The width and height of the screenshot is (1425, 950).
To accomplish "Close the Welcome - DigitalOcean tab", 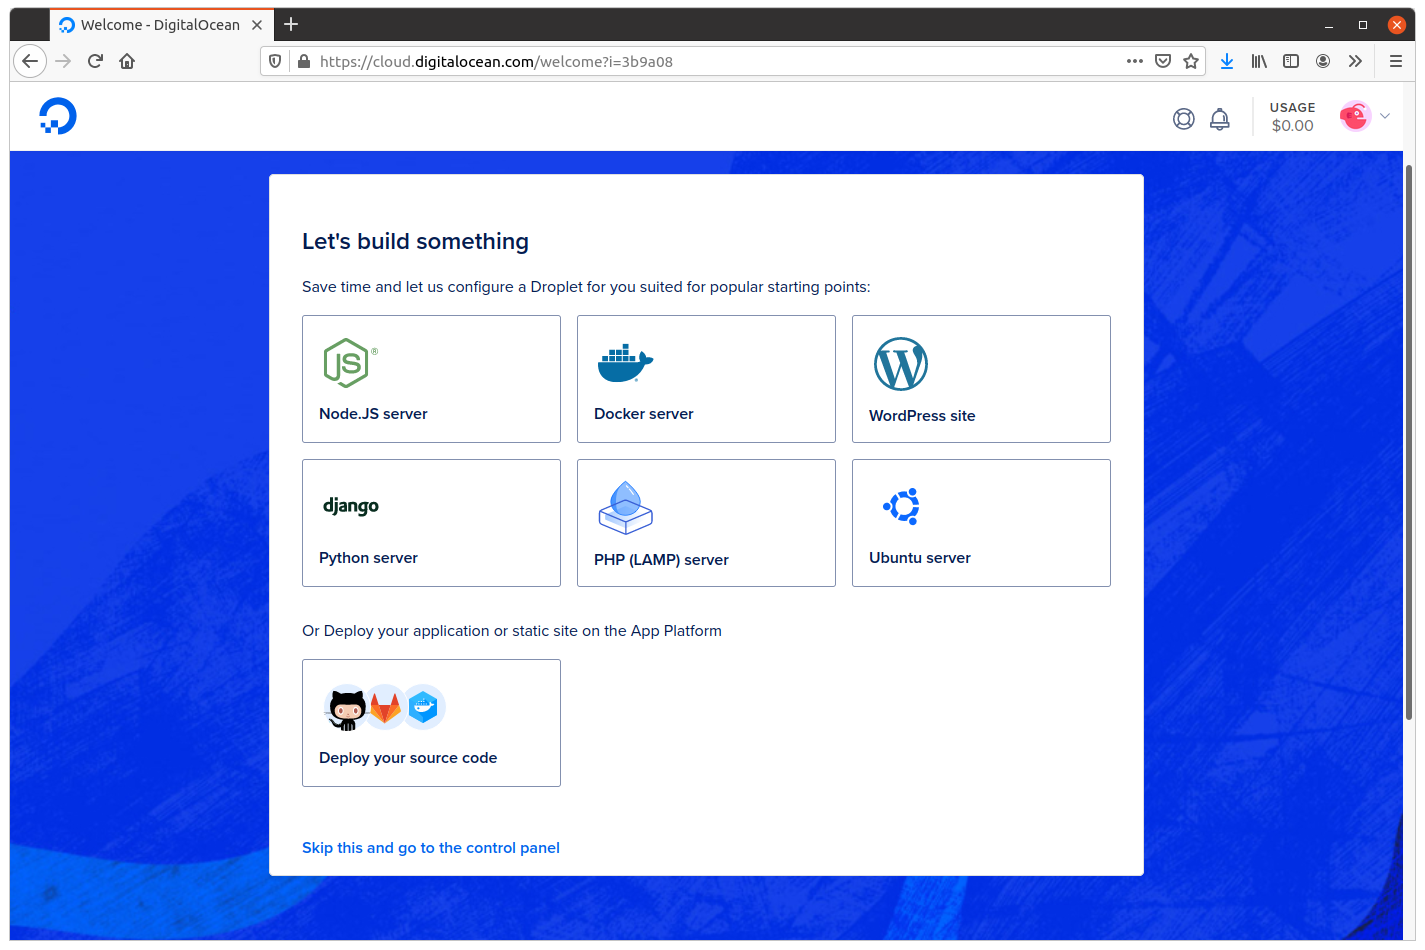I will (257, 25).
